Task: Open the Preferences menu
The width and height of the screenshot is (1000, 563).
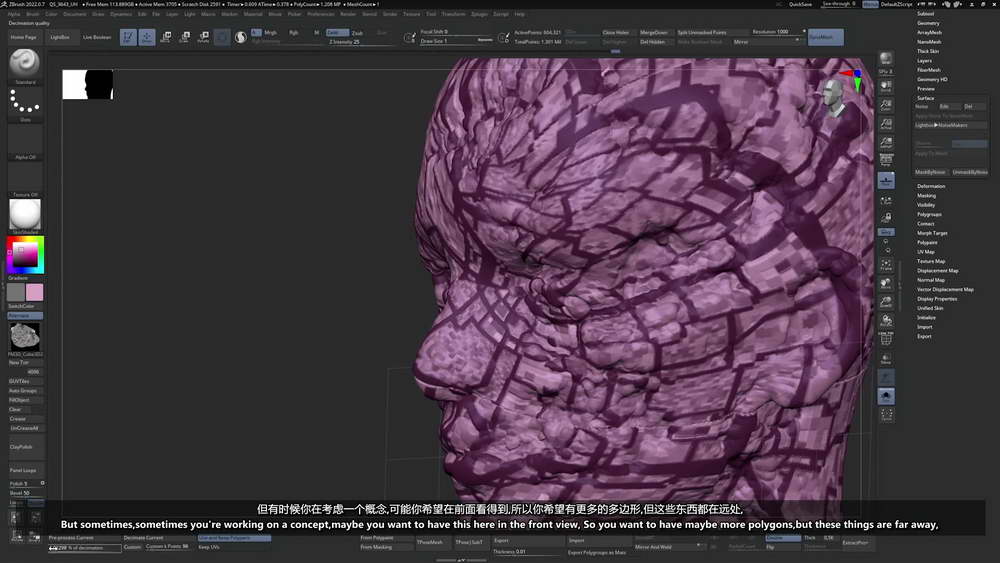Action: 321,14
